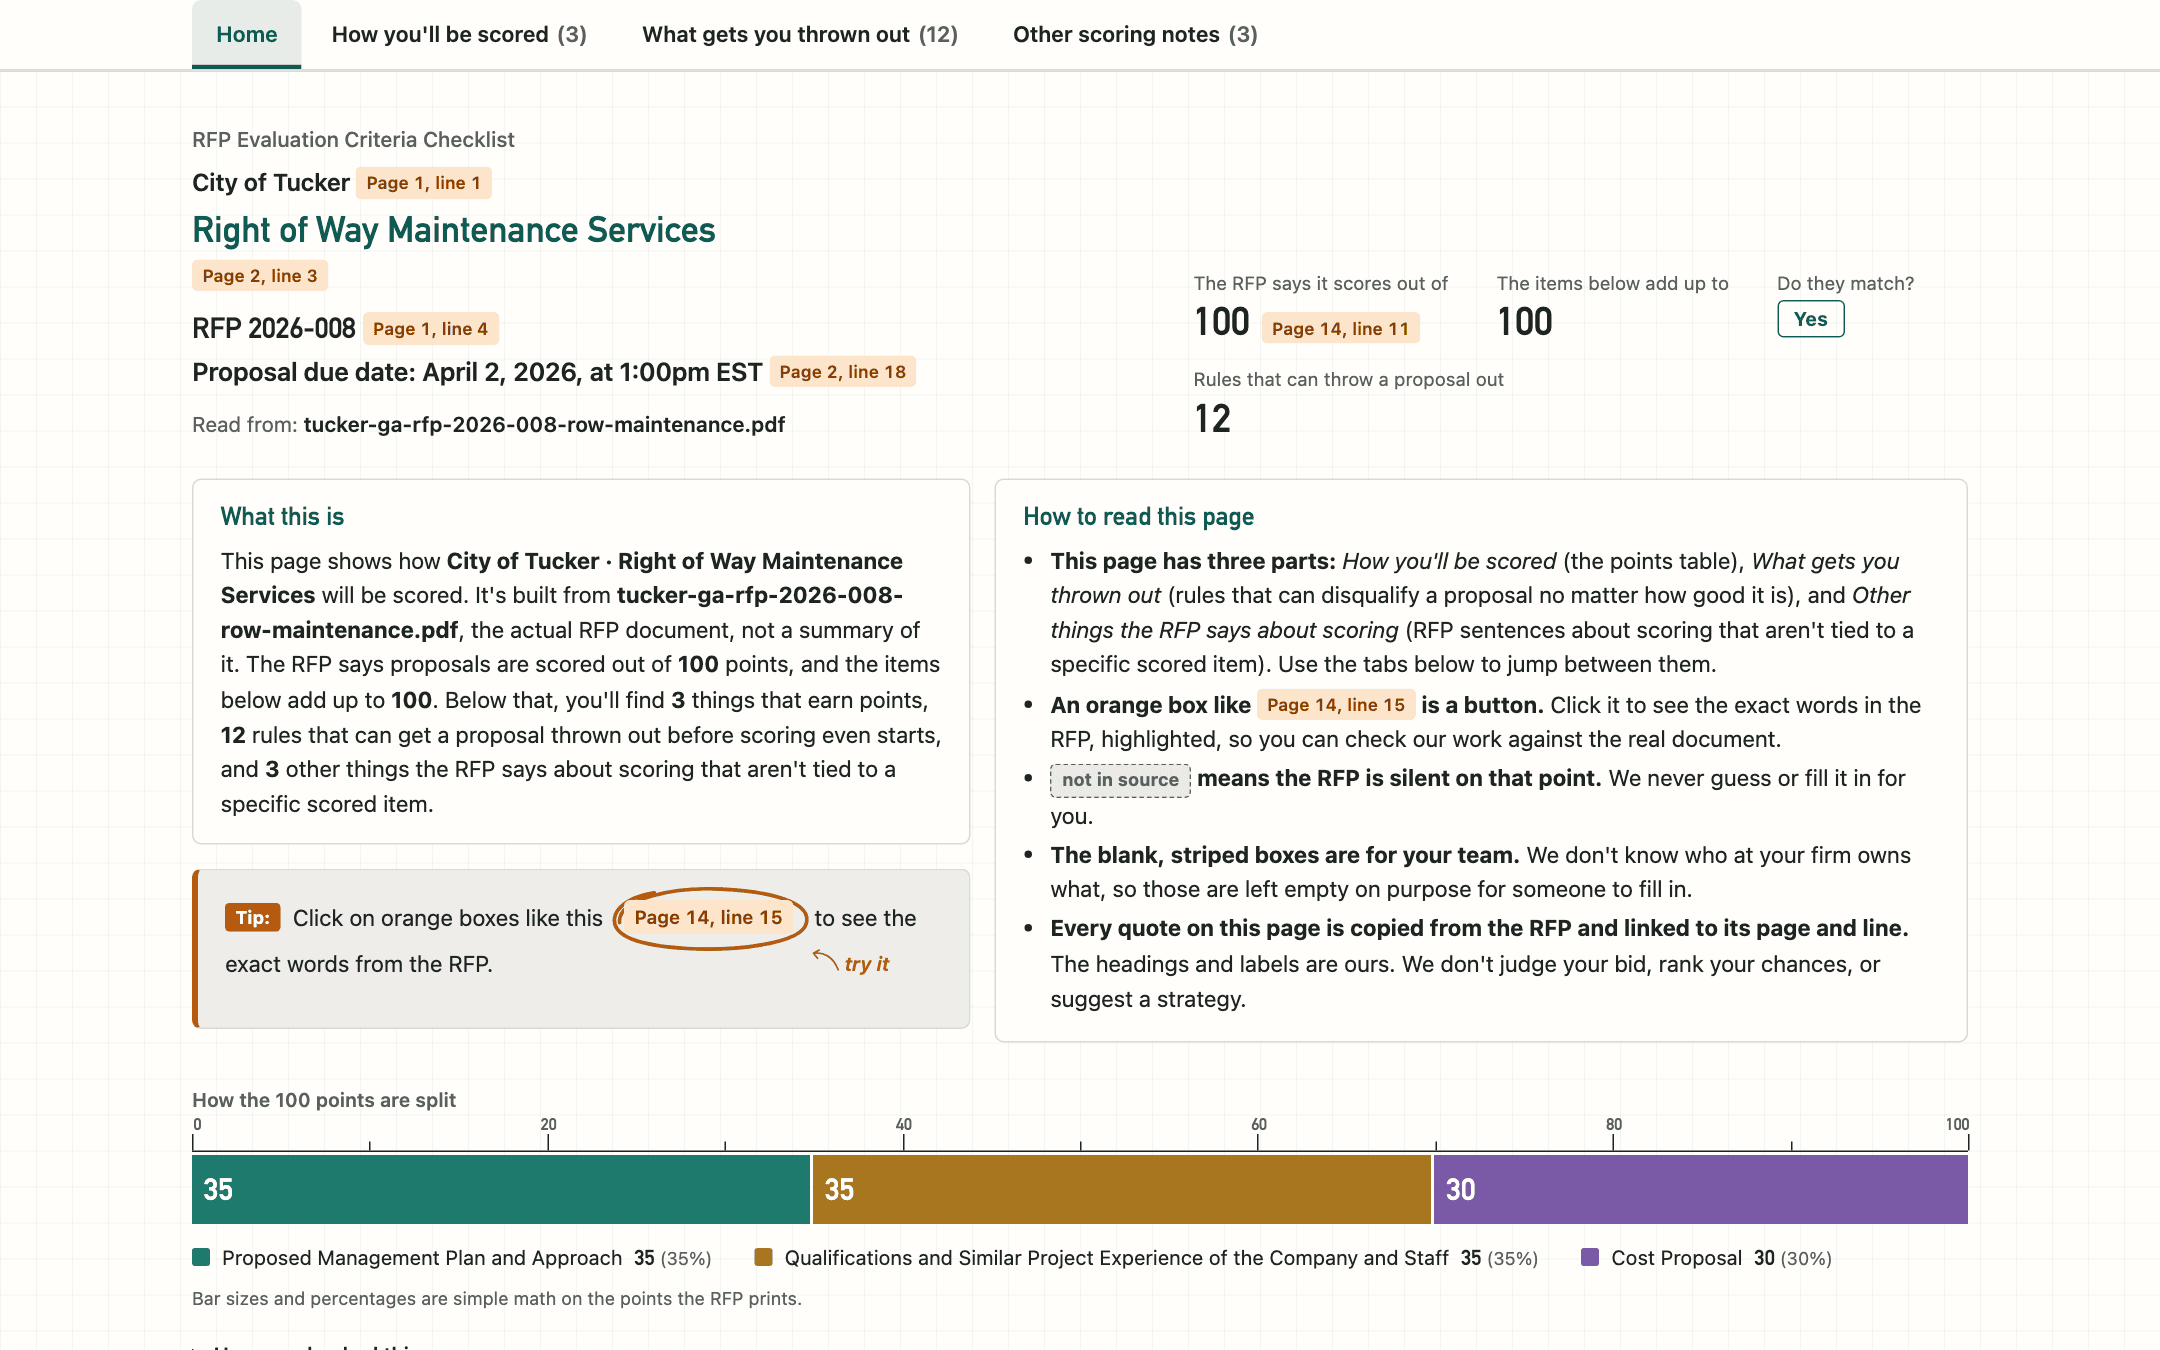The width and height of the screenshot is (2160, 1350).
Task: Click the Page 1, line 1 citation beside City of Tucker
Action: [x=423, y=183]
